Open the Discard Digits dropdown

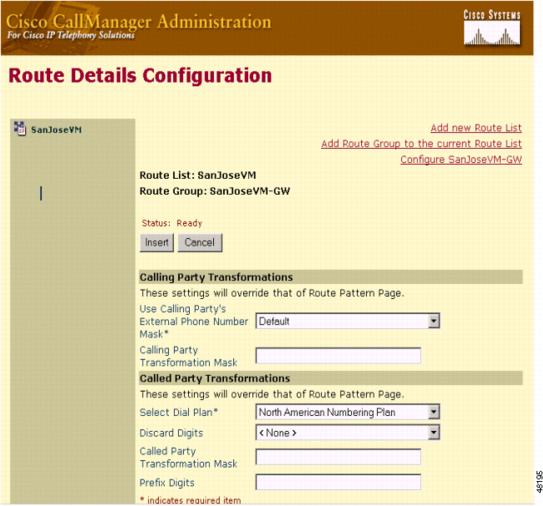(x=348, y=433)
